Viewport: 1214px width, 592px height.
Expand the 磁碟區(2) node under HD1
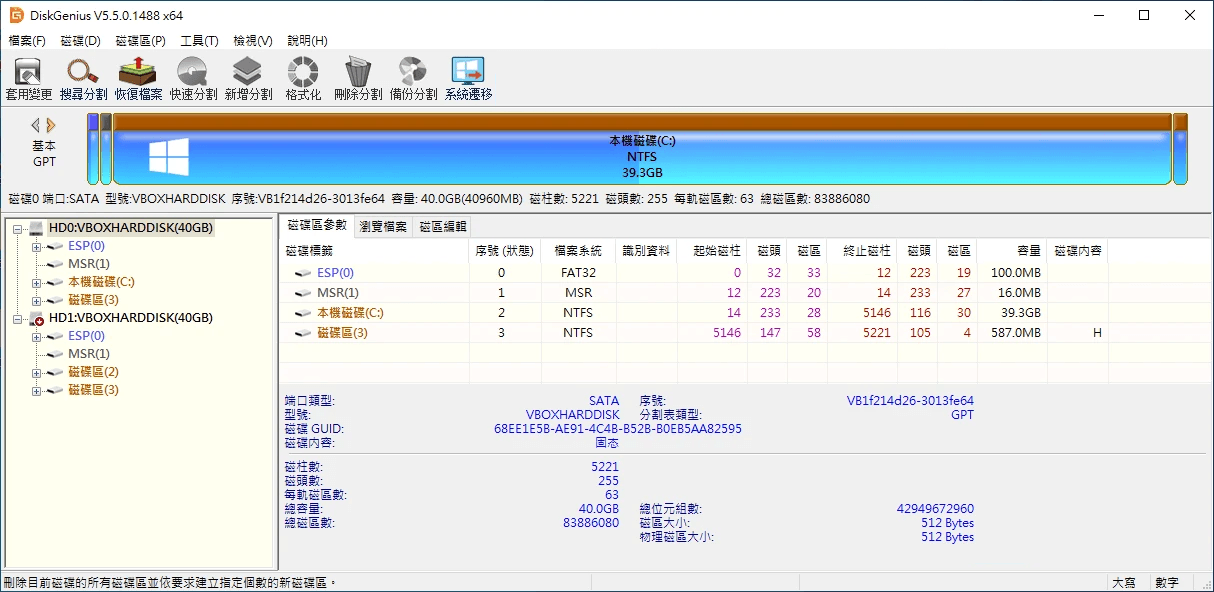[36, 372]
